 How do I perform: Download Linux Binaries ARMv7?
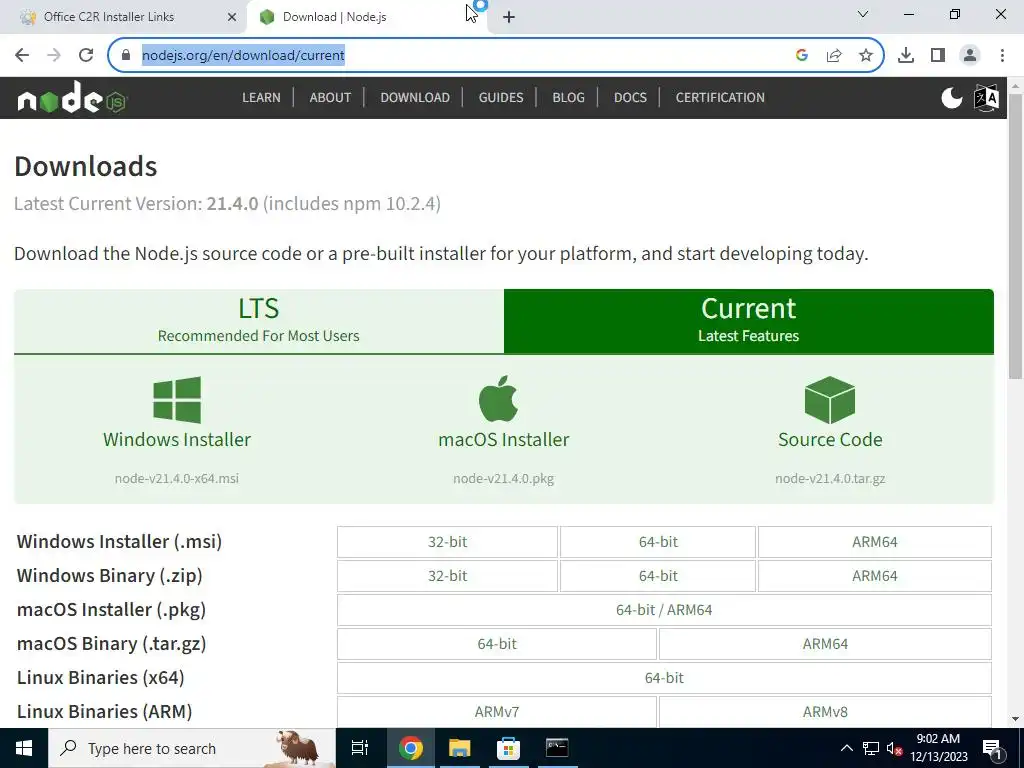[x=497, y=712]
